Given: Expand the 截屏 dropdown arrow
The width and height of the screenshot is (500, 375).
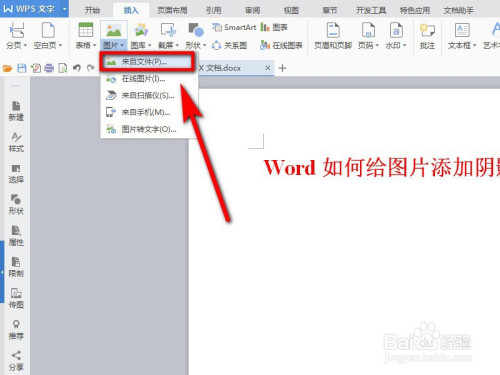Looking at the screenshot, I should click(177, 45).
